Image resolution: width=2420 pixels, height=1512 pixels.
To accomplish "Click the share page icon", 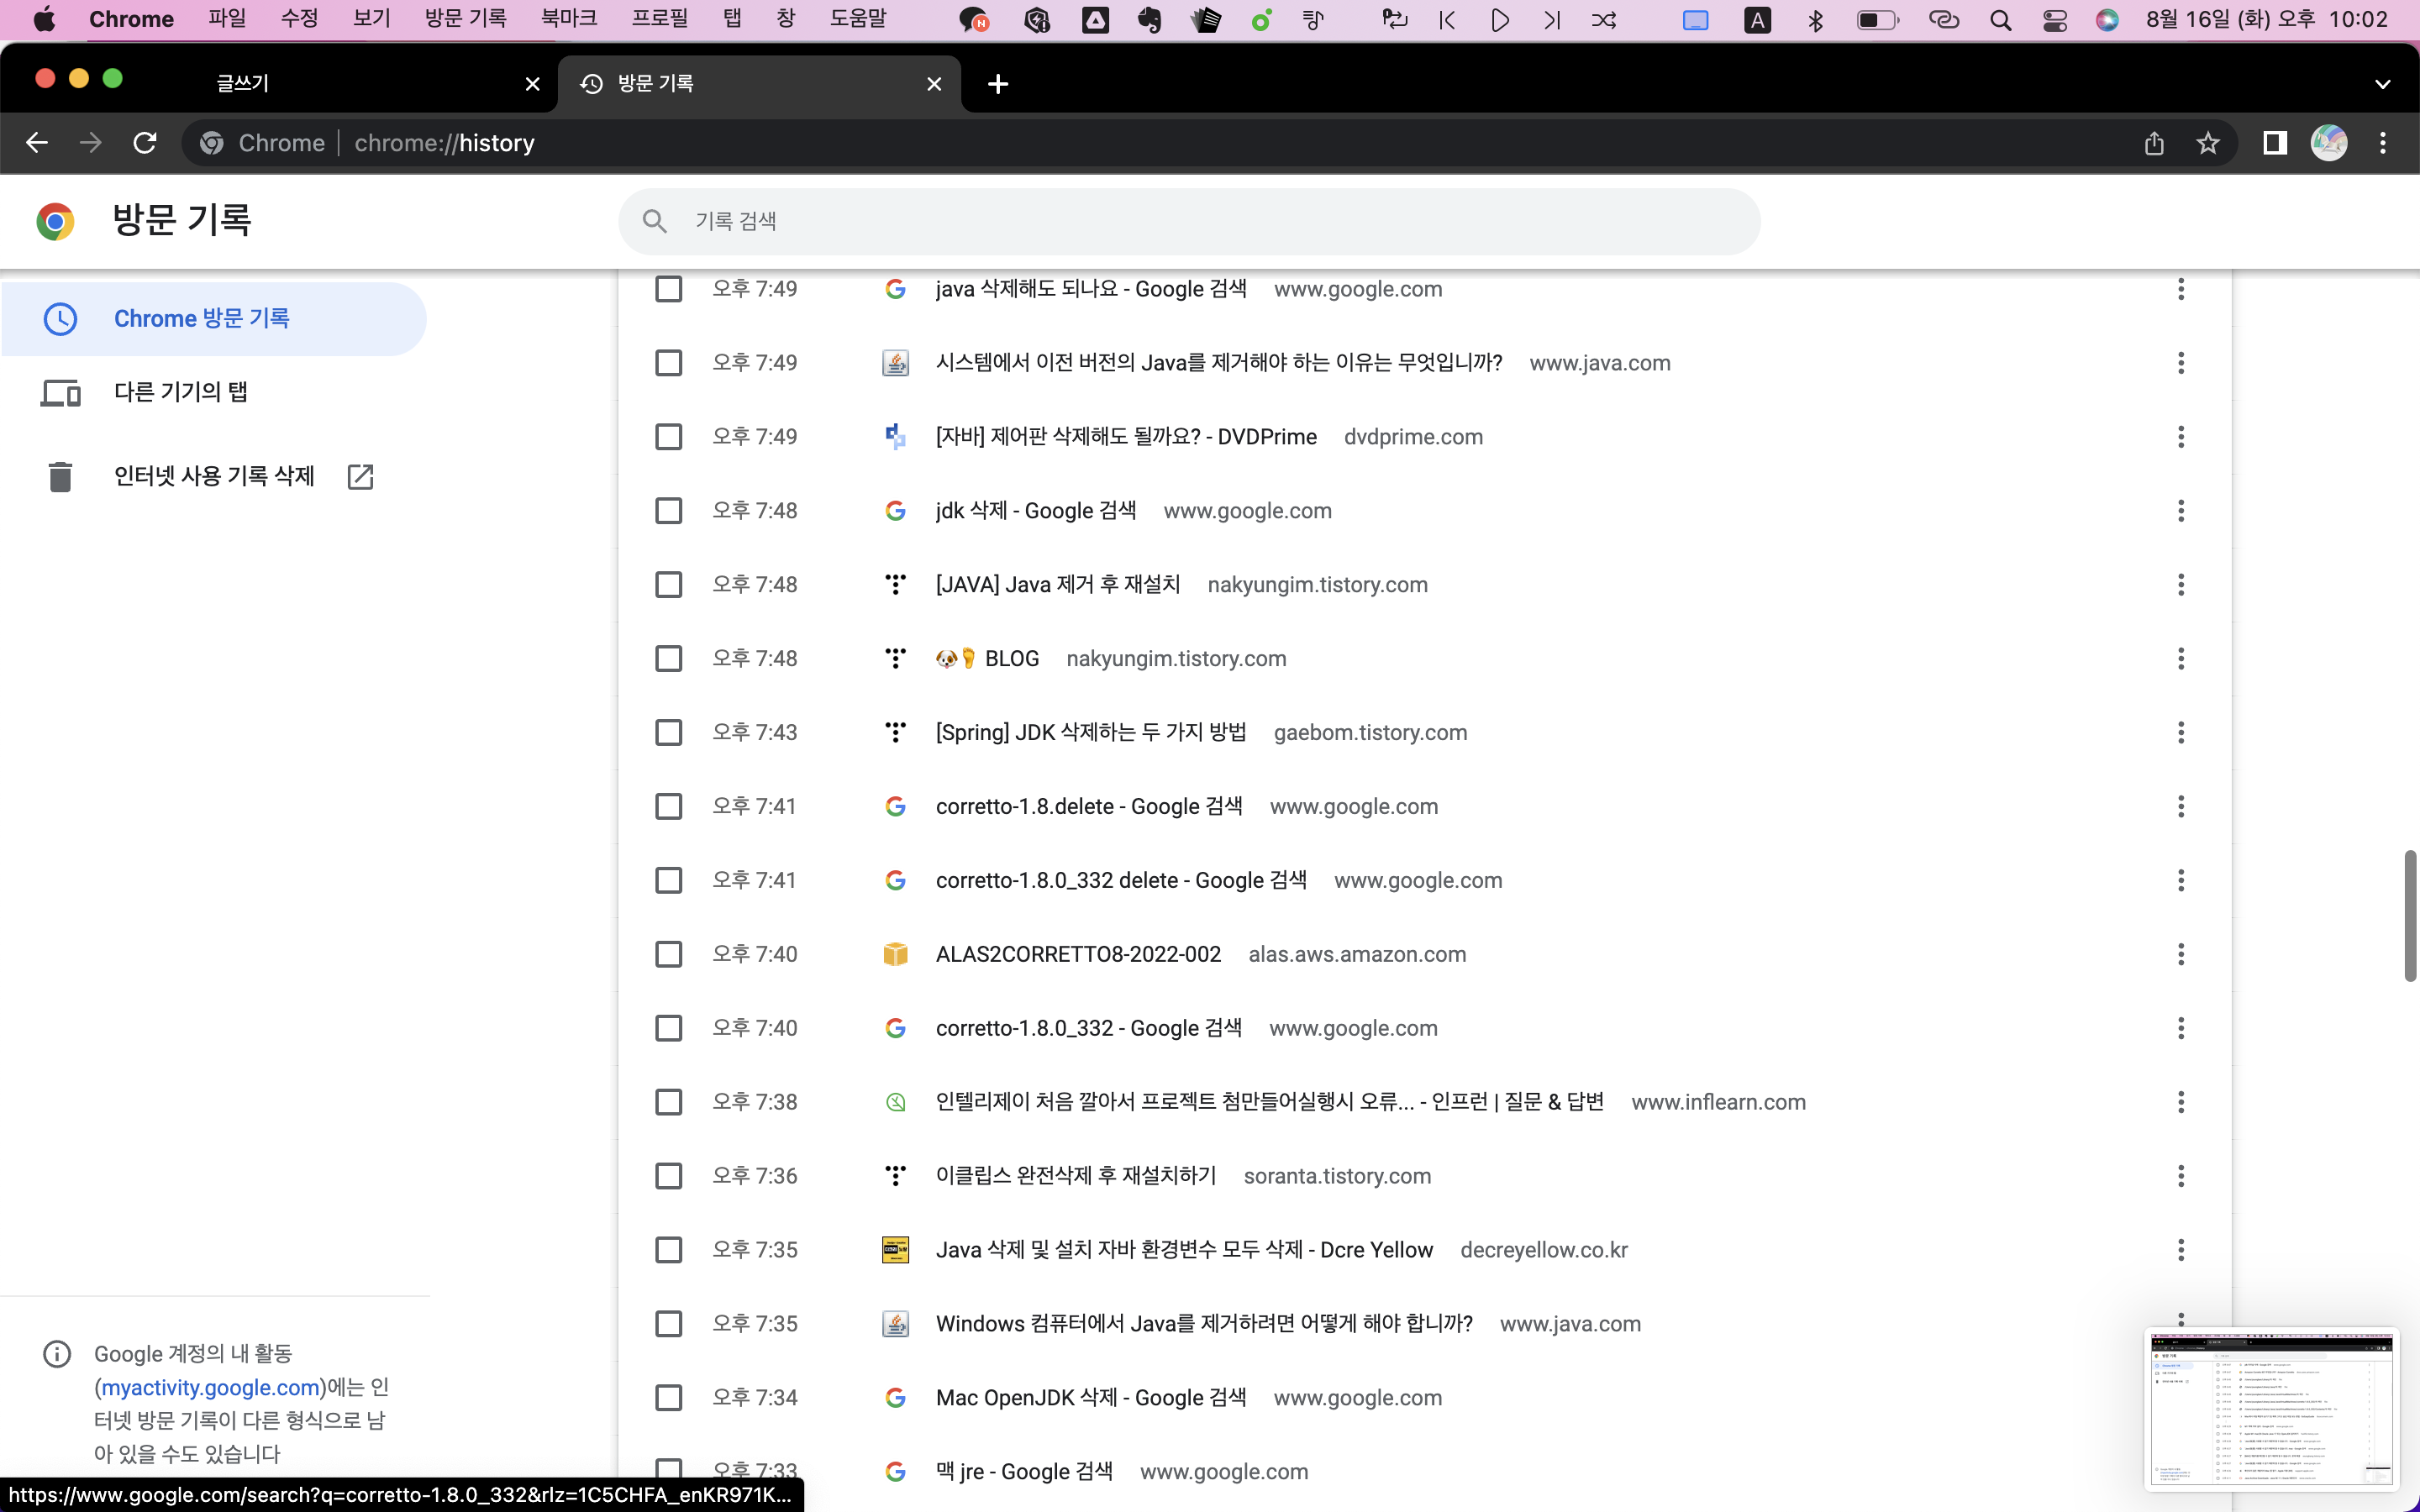I will [x=2154, y=143].
